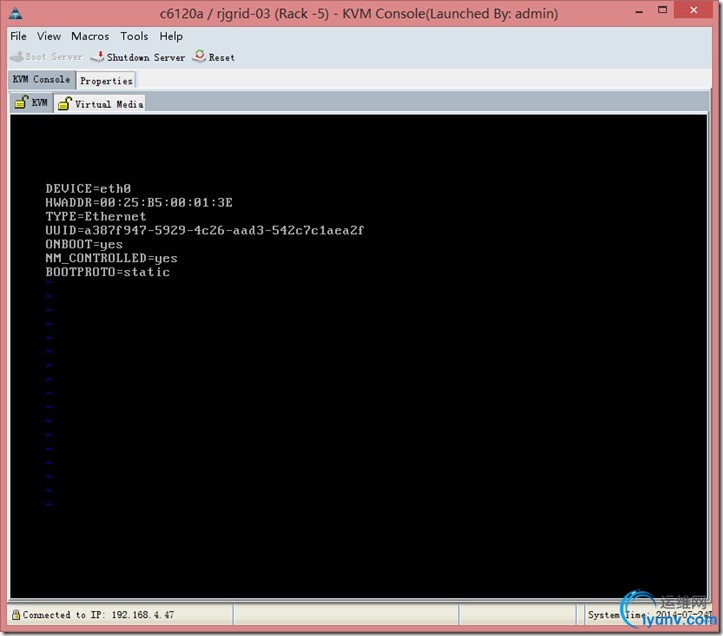This screenshot has width=723, height=636.
Task: Select the KVM sub-tab
Action: [x=32, y=102]
